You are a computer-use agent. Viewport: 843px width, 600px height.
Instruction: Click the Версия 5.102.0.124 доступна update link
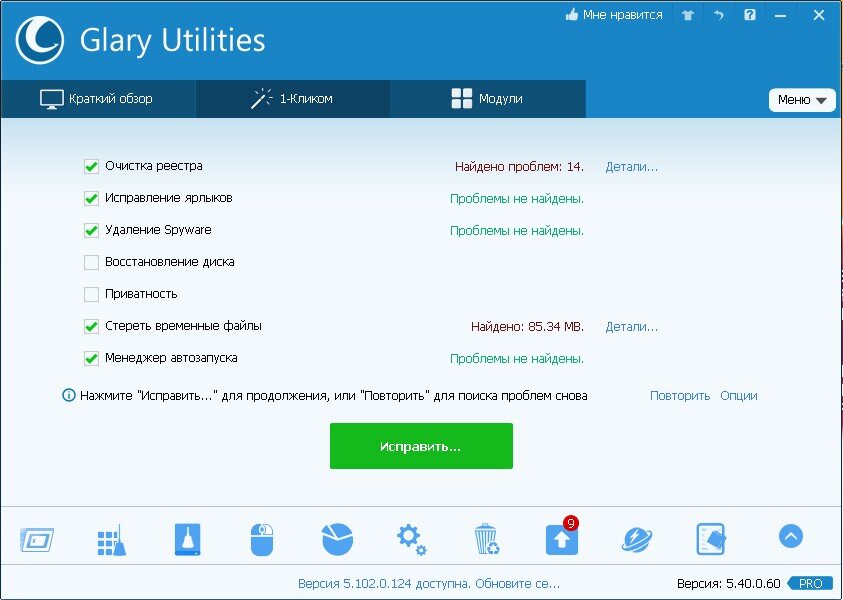coord(429,584)
